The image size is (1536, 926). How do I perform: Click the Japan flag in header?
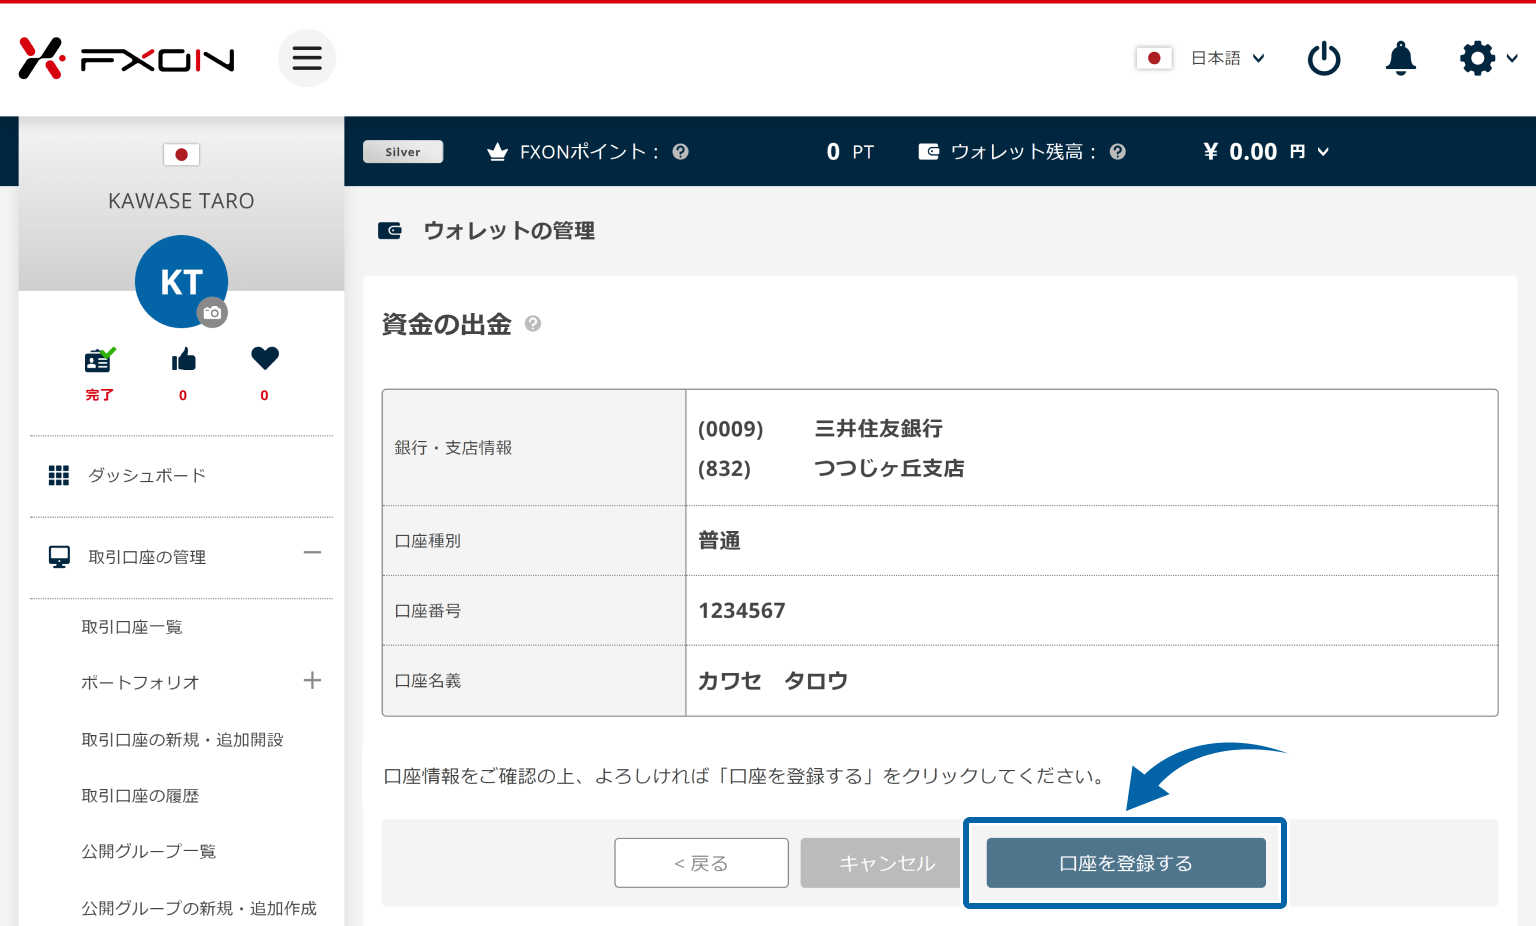tap(1154, 58)
